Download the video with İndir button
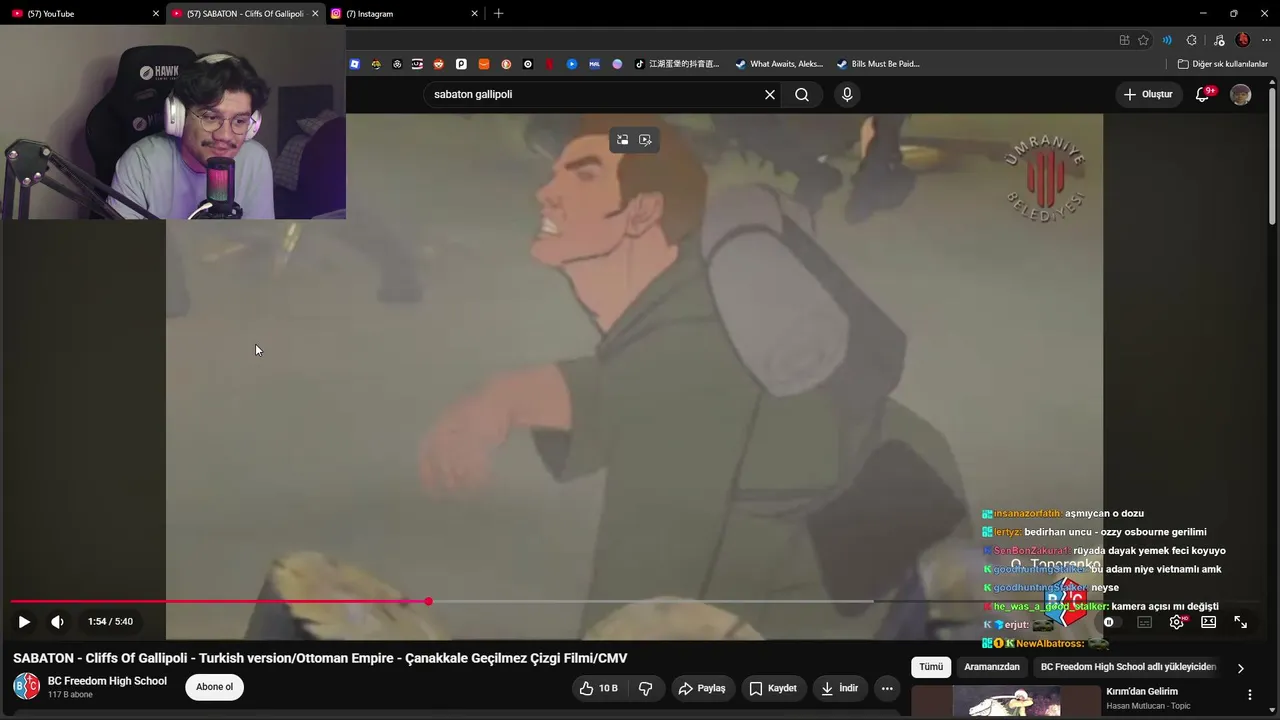 click(840, 688)
